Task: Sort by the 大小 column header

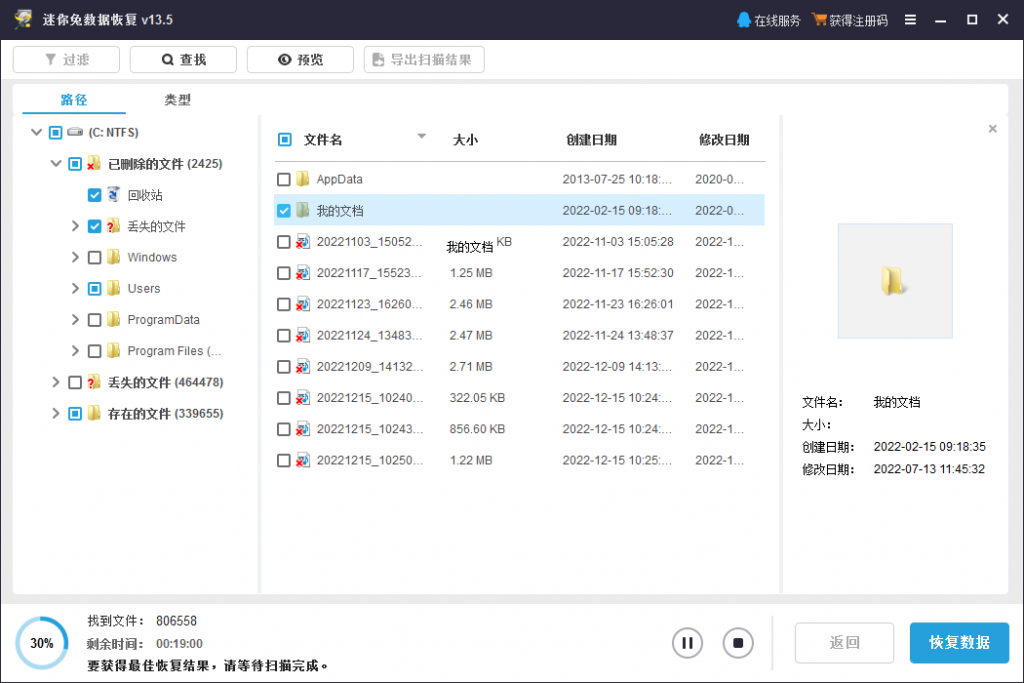Action: pyautogui.click(x=465, y=140)
